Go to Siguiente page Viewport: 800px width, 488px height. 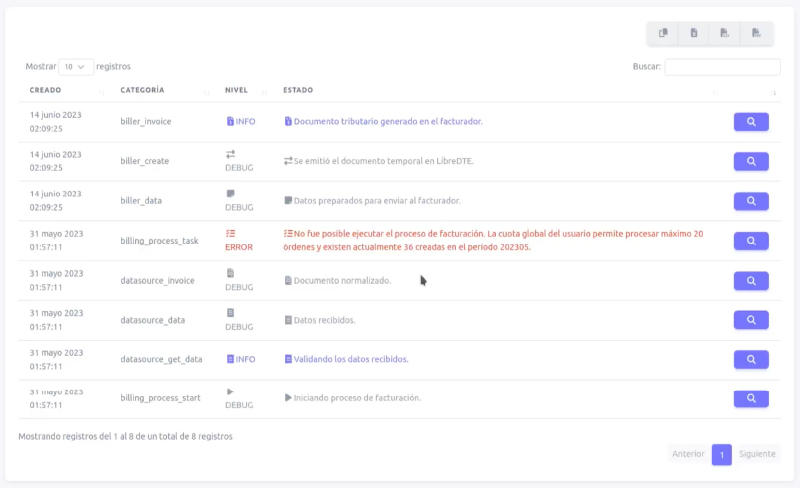757,454
